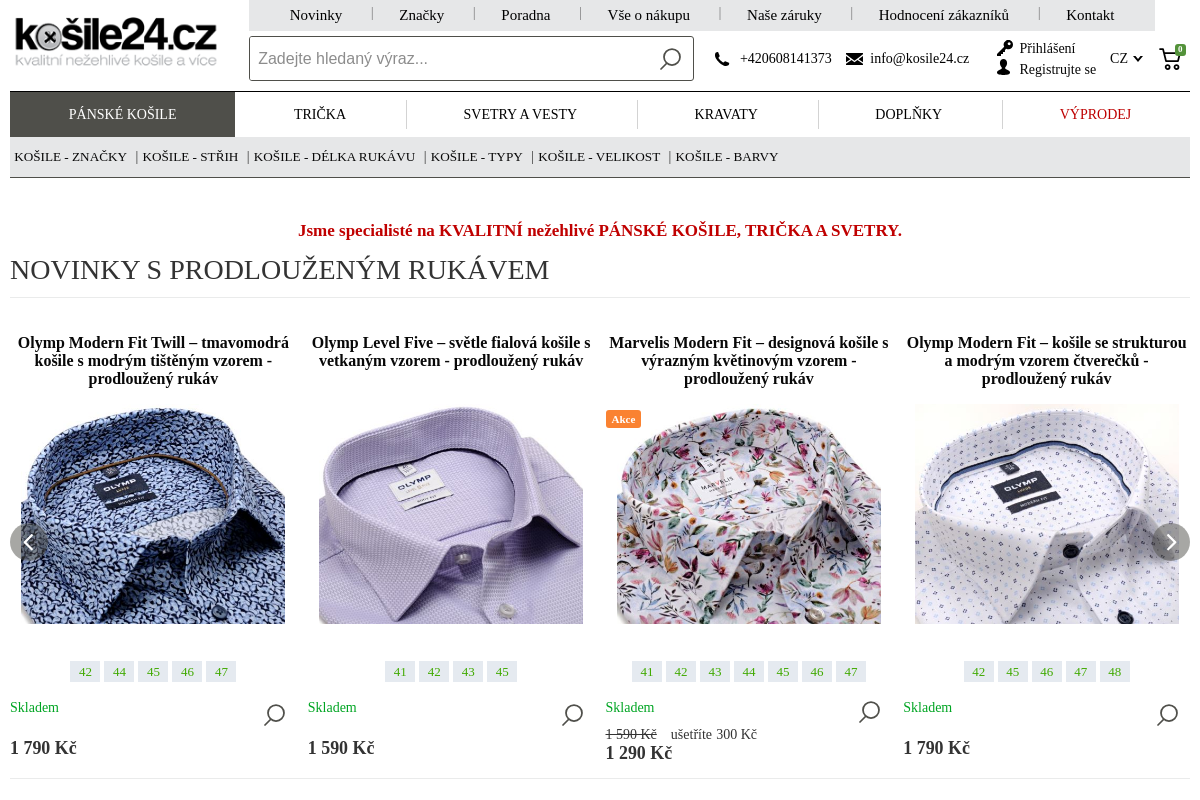The width and height of the screenshot is (1200, 800).
Task: Open the CZ language dropdown
Action: (1126, 59)
